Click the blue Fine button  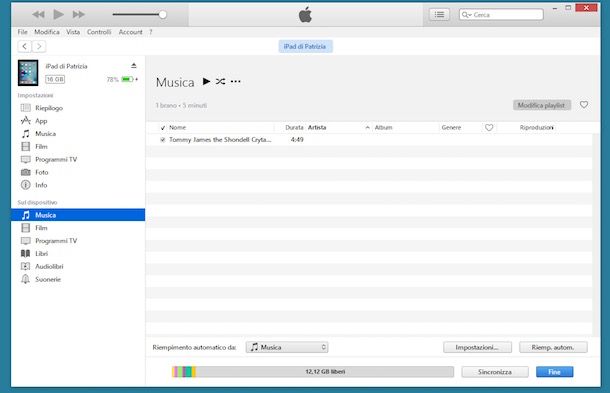(x=554, y=372)
